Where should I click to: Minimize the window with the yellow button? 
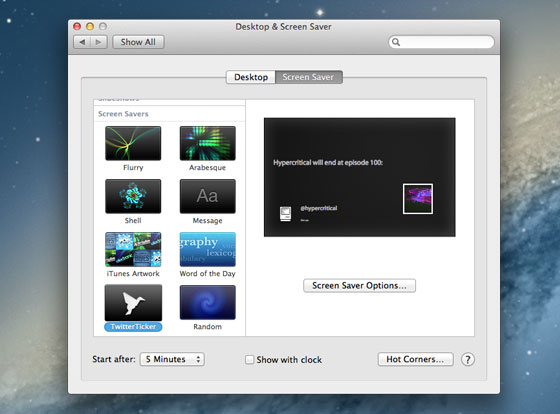(x=90, y=26)
